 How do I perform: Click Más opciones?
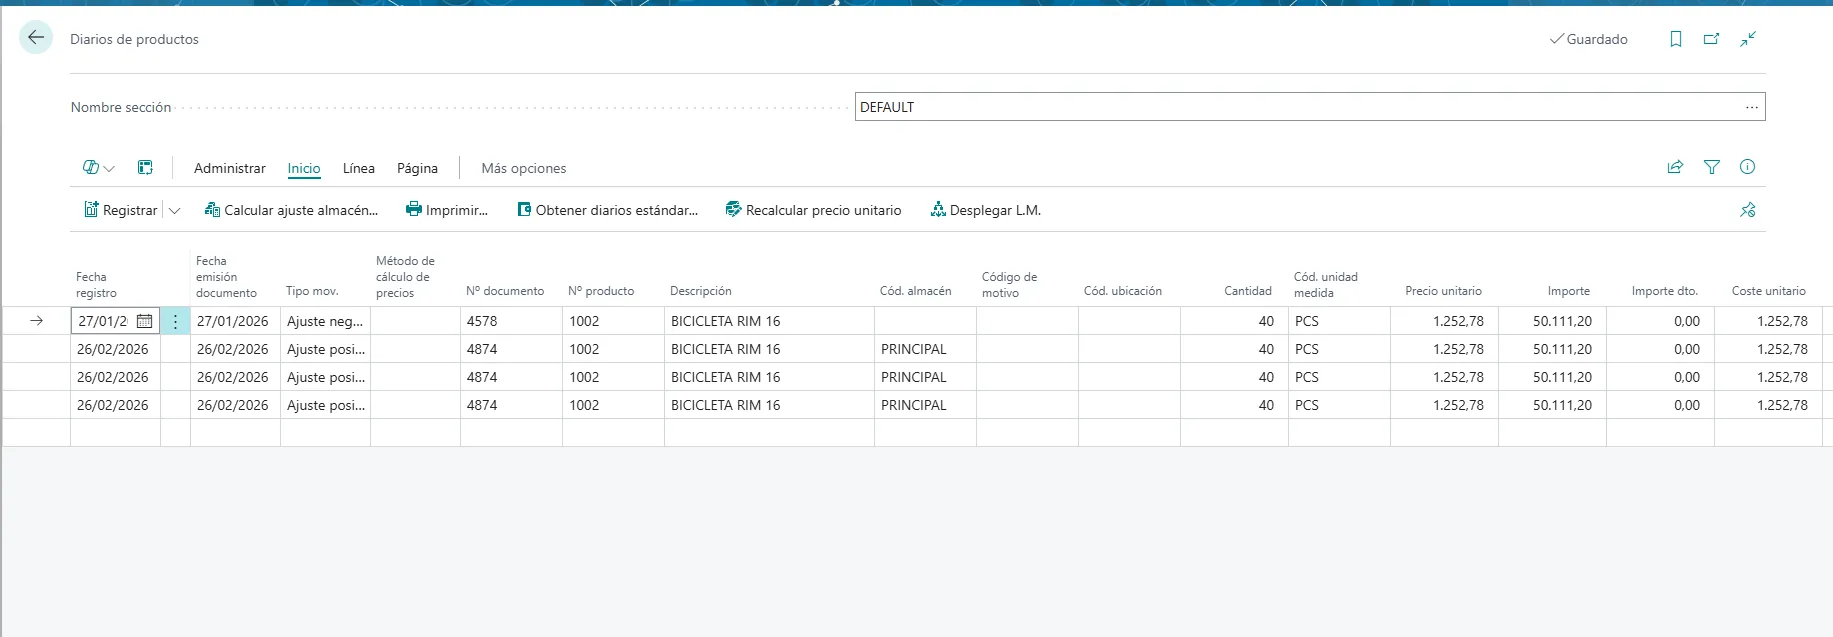pyautogui.click(x=523, y=168)
